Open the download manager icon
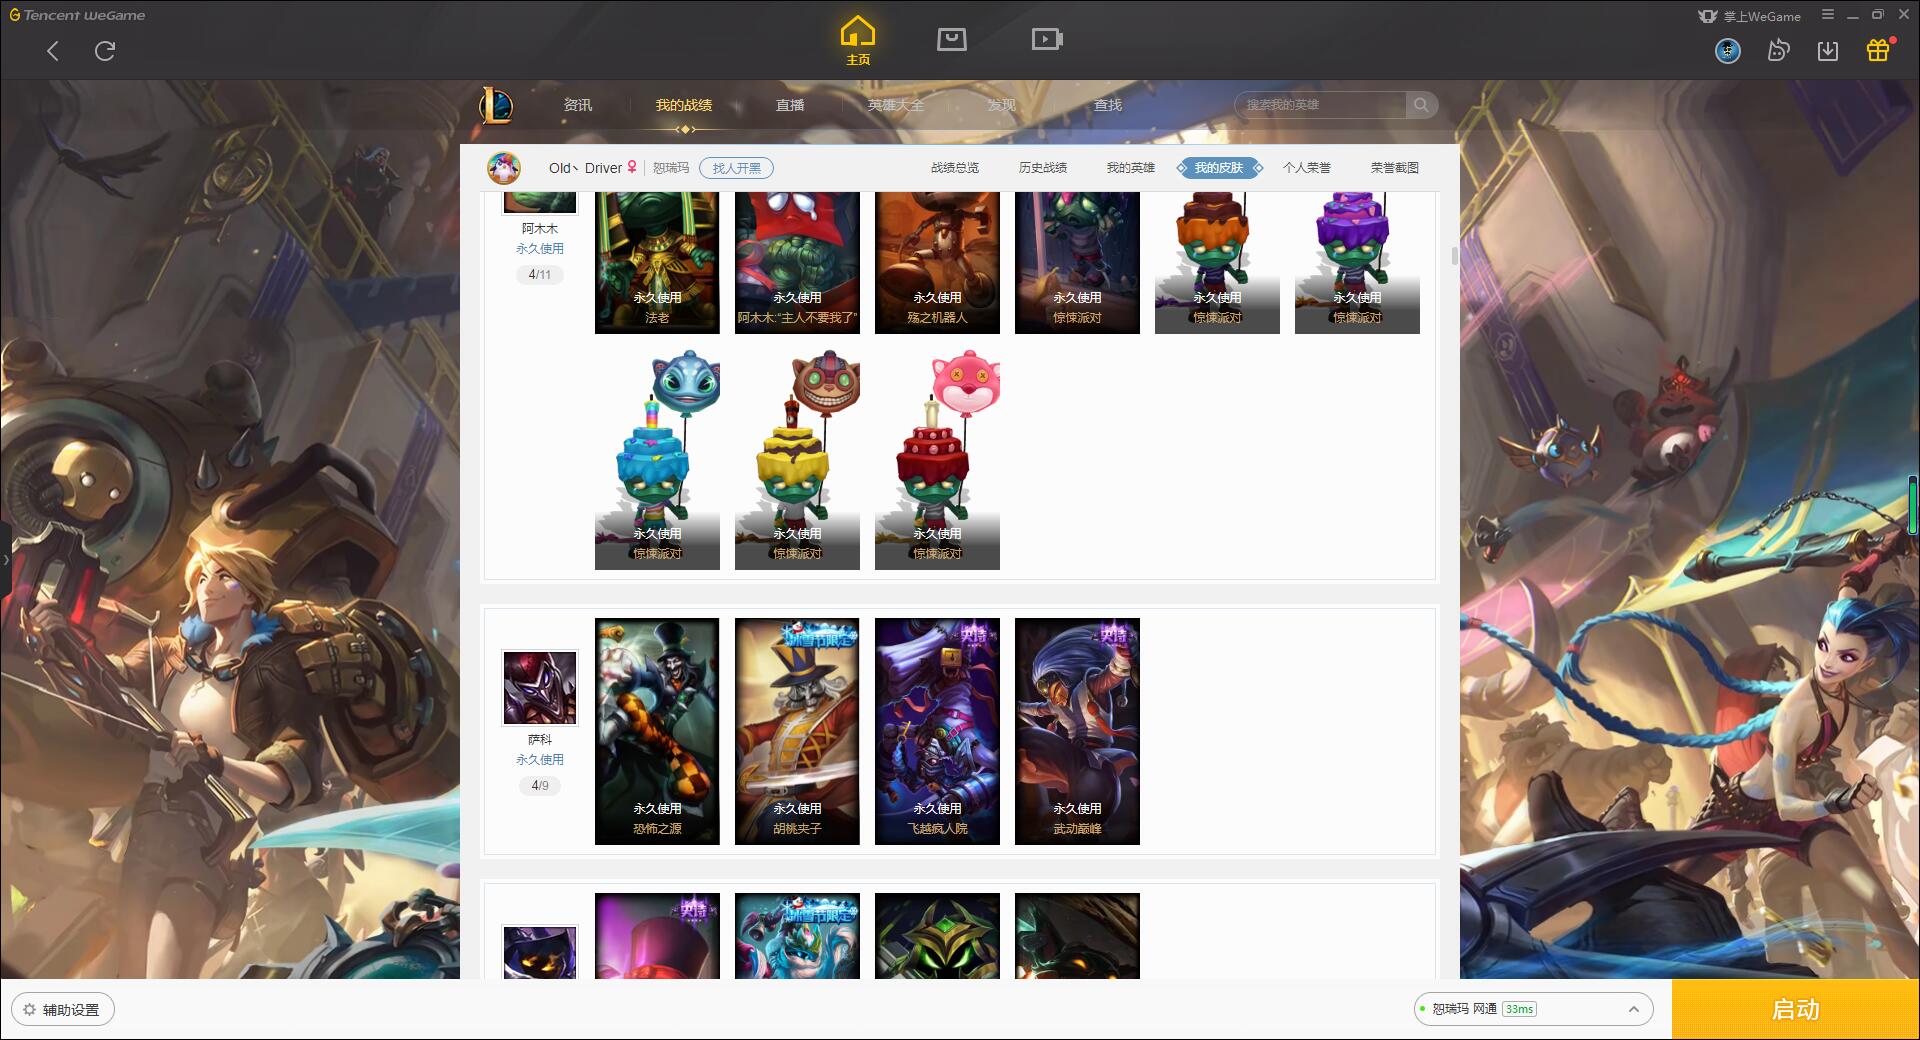 (x=1828, y=51)
